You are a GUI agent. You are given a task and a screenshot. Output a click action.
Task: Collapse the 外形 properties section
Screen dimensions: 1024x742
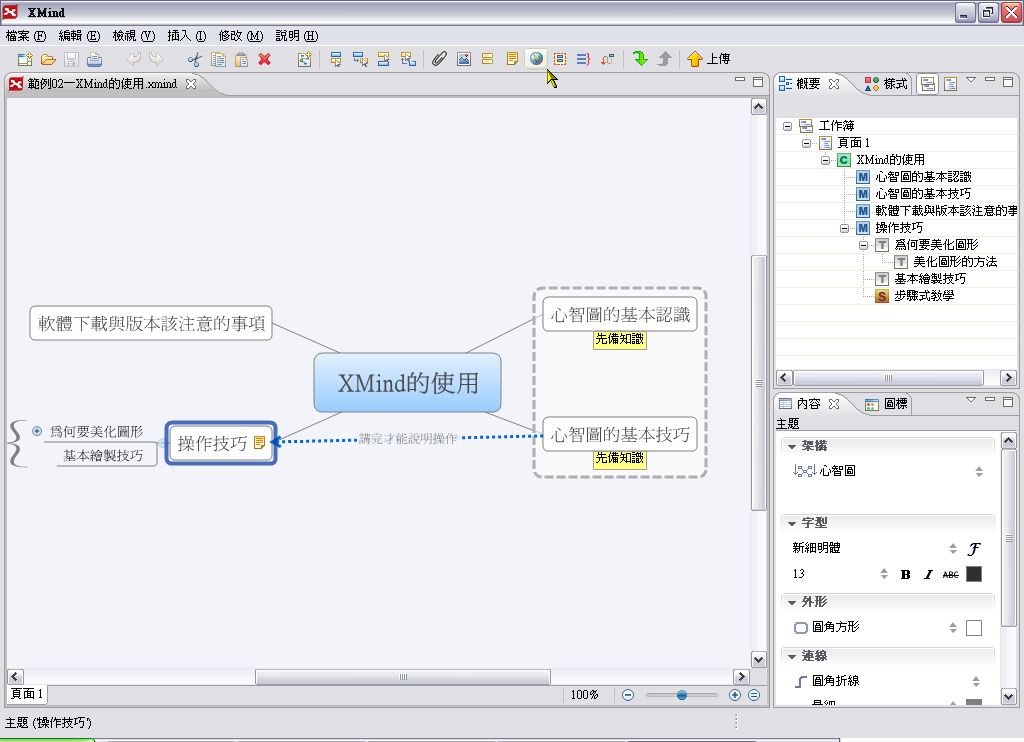(792, 602)
